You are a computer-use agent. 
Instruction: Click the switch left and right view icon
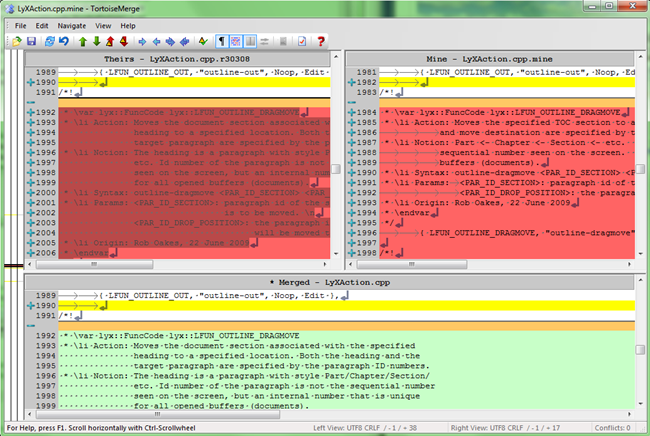click(264, 41)
